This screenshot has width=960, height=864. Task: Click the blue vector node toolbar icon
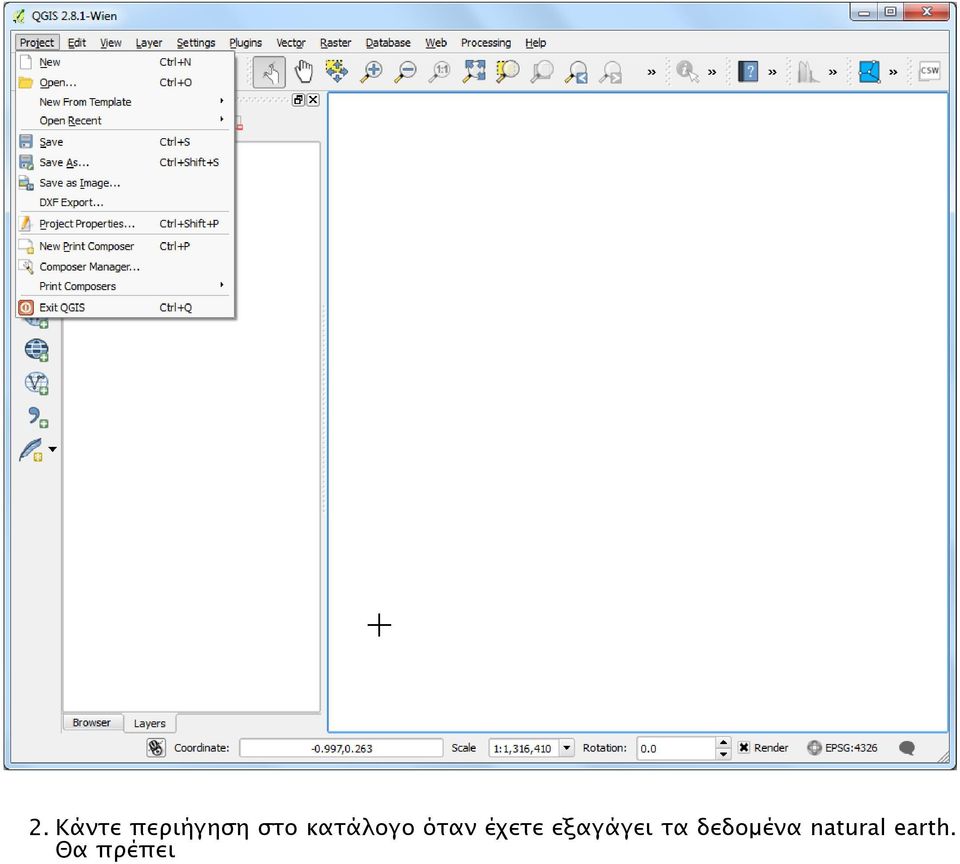(869, 72)
